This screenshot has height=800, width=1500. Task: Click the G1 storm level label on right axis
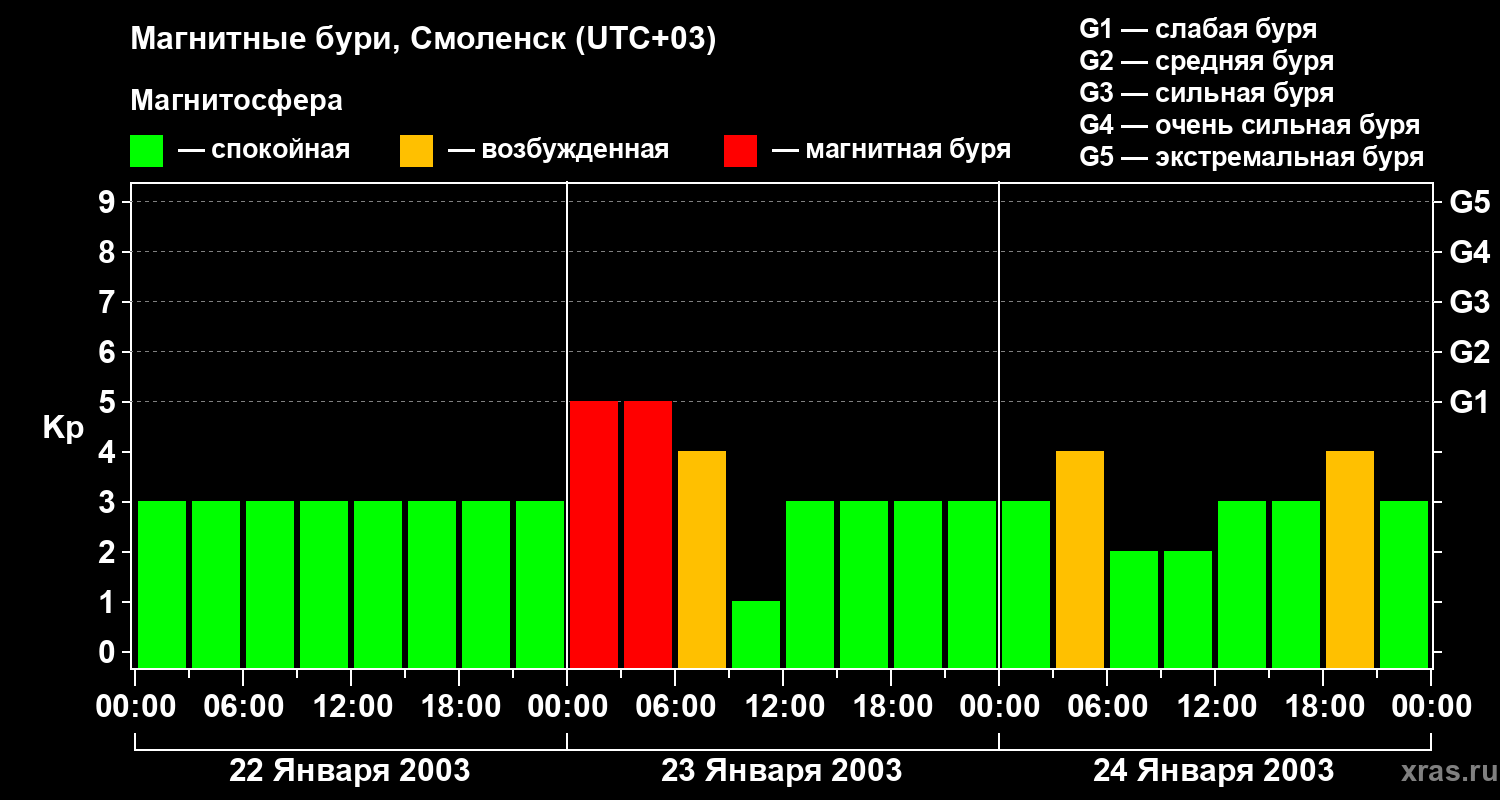[1469, 402]
